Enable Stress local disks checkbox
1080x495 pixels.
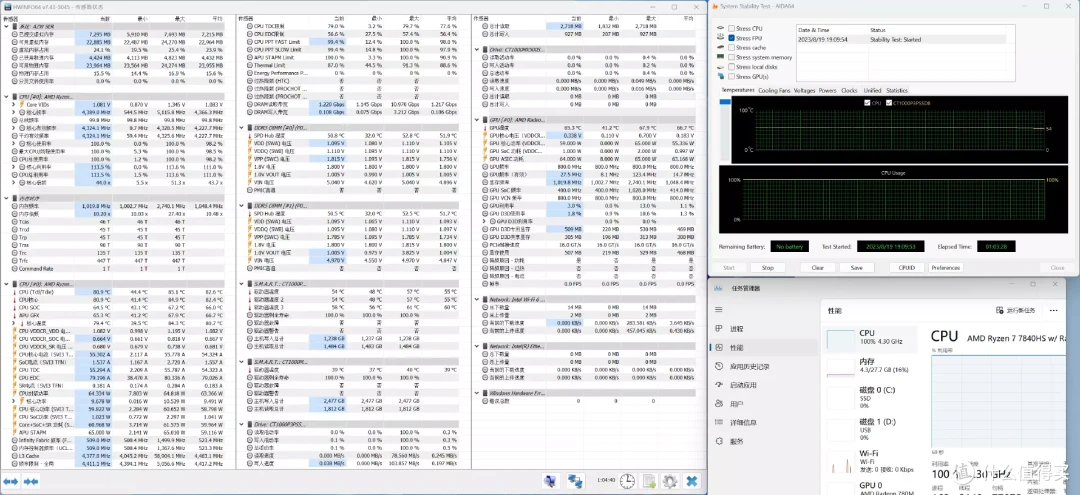[731, 67]
